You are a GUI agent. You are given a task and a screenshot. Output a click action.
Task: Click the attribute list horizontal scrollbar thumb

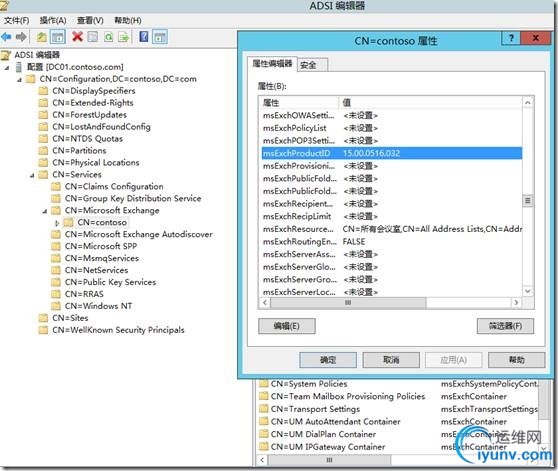click(x=348, y=303)
